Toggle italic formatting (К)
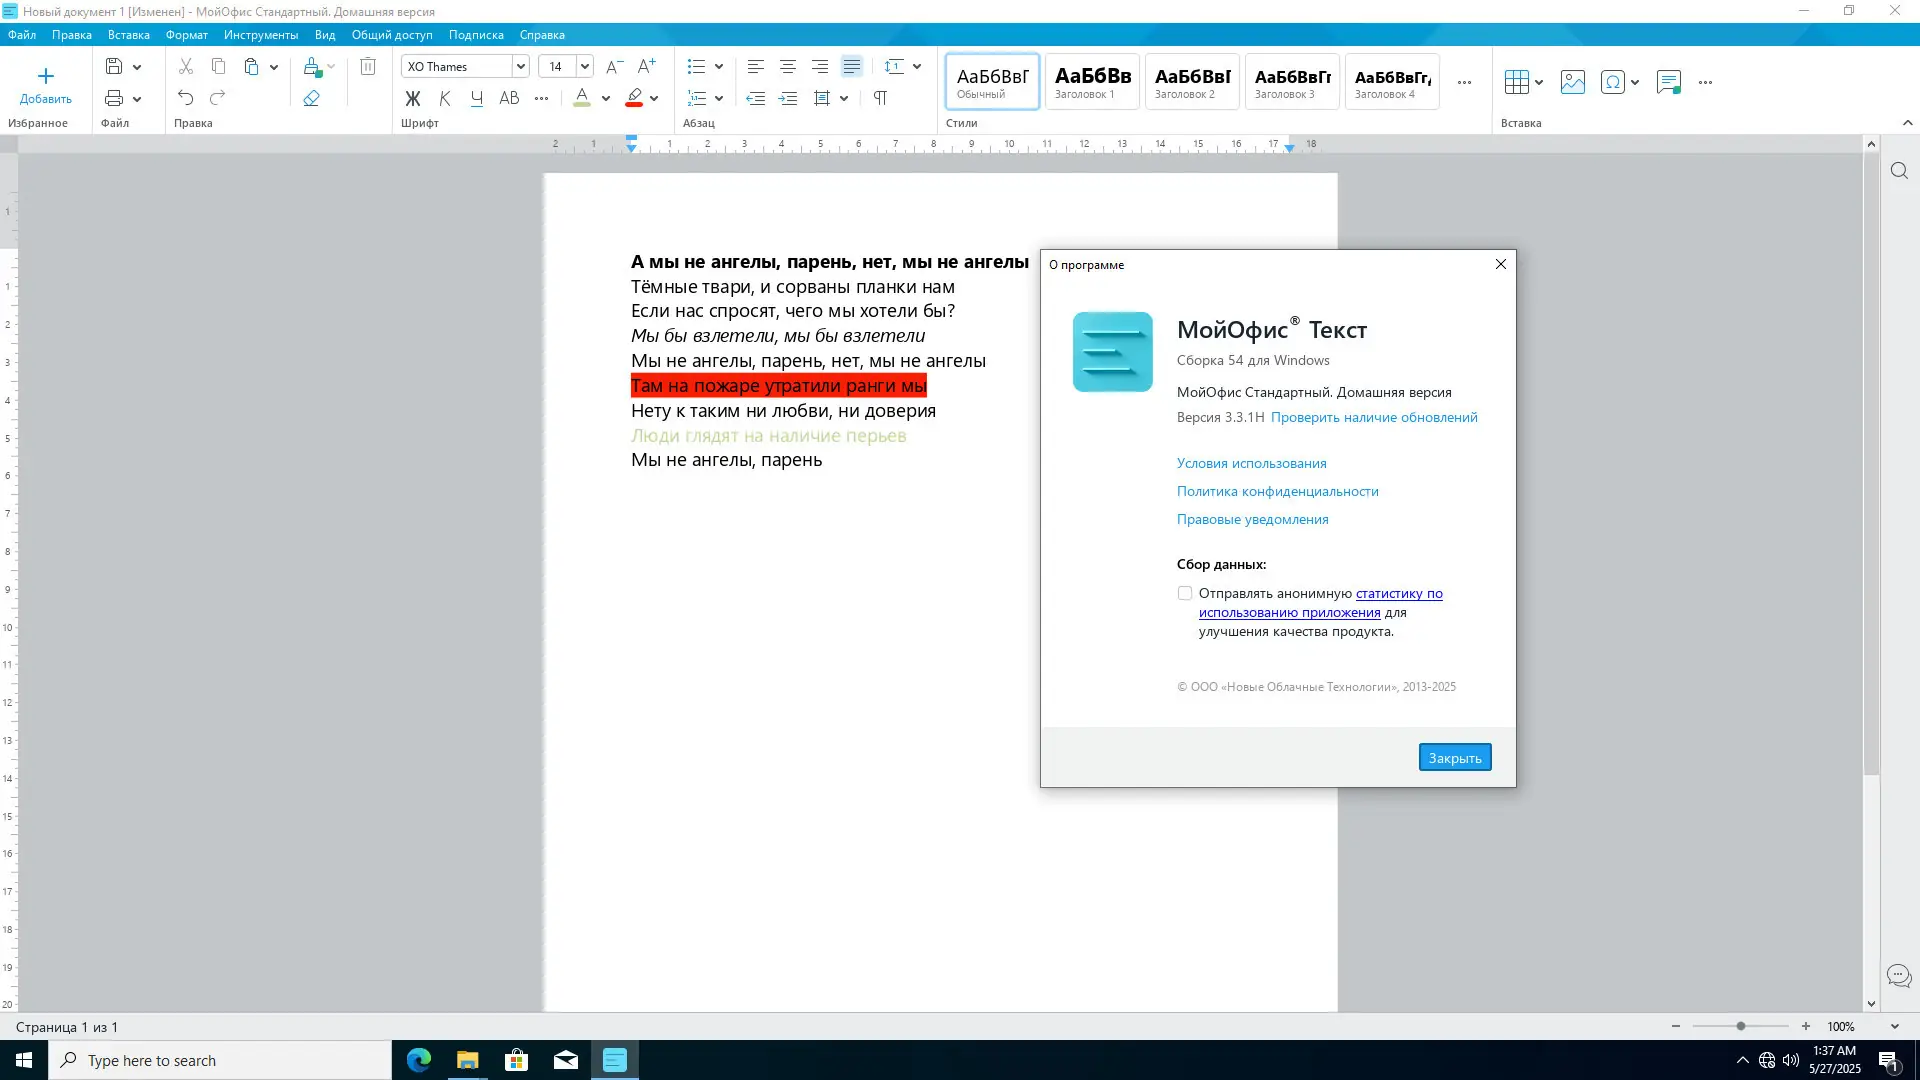The height and width of the screenshot is (1080, 1920). click(x=445, y=98)
